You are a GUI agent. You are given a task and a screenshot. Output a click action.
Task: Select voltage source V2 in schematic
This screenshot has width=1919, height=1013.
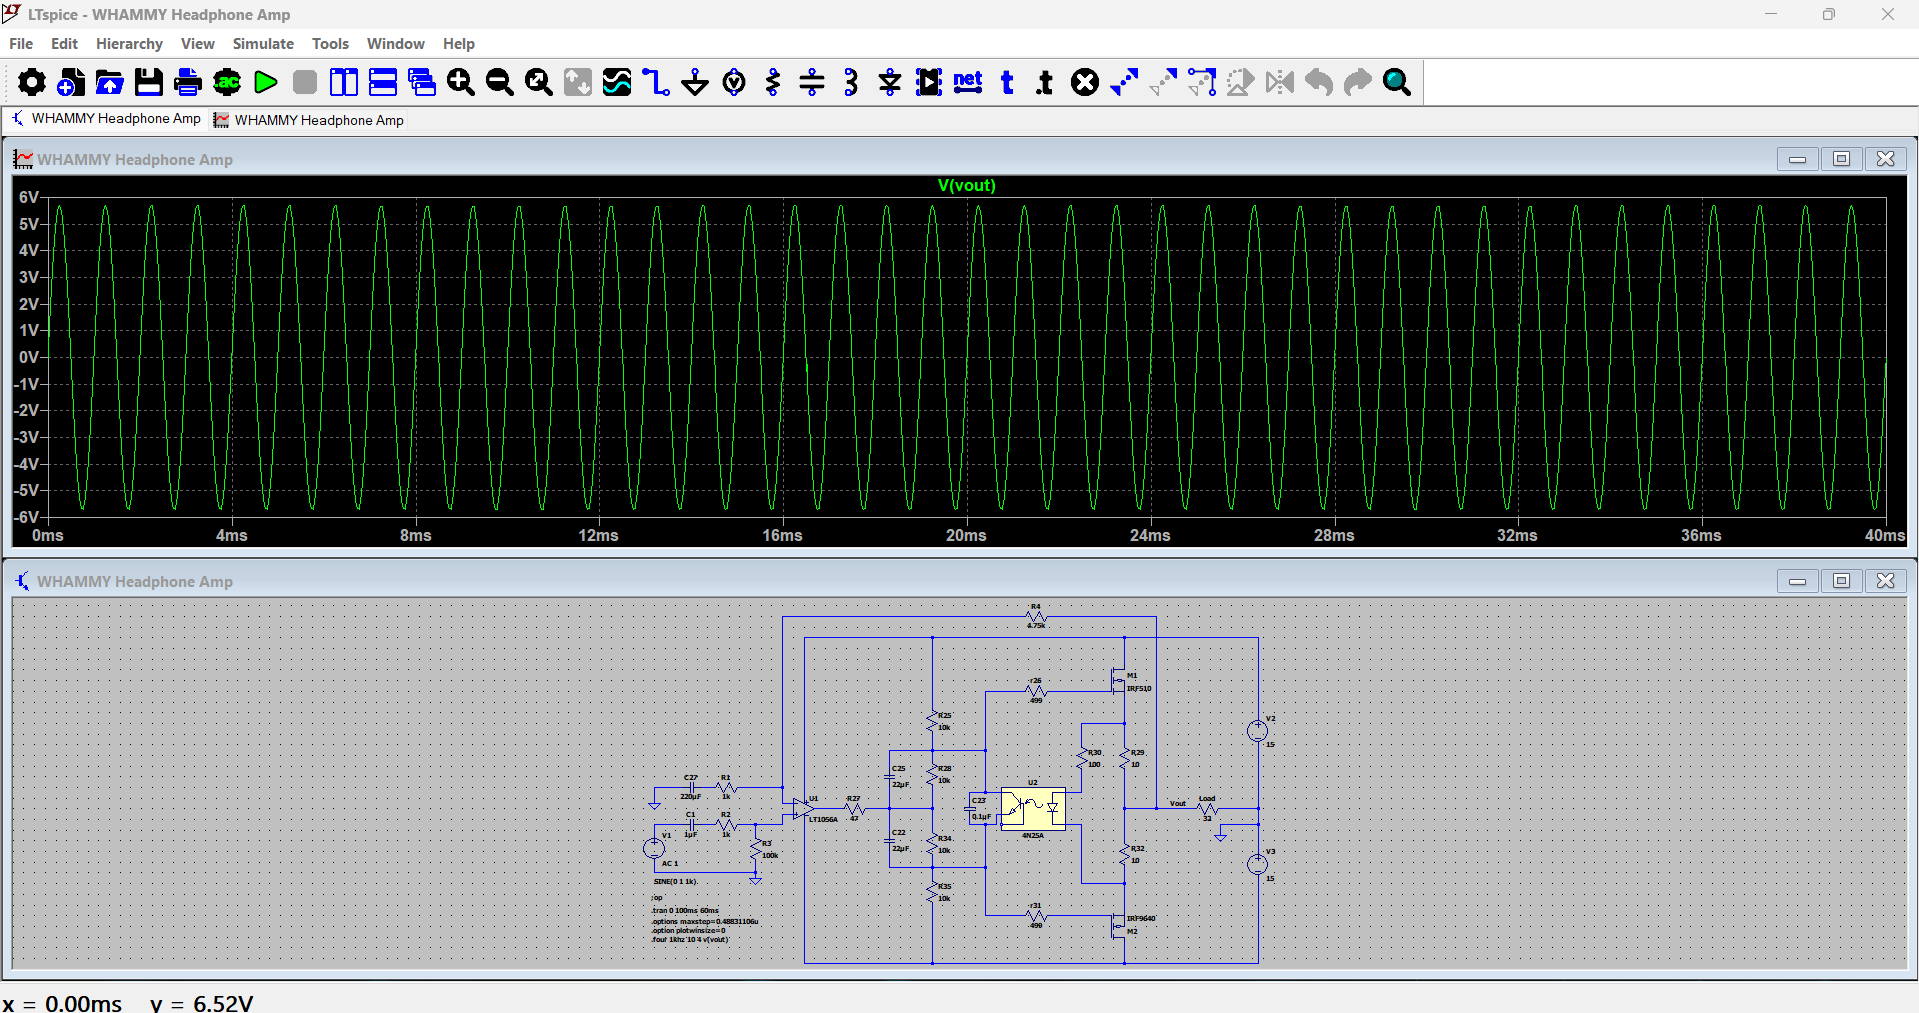tap(1258, 731)
